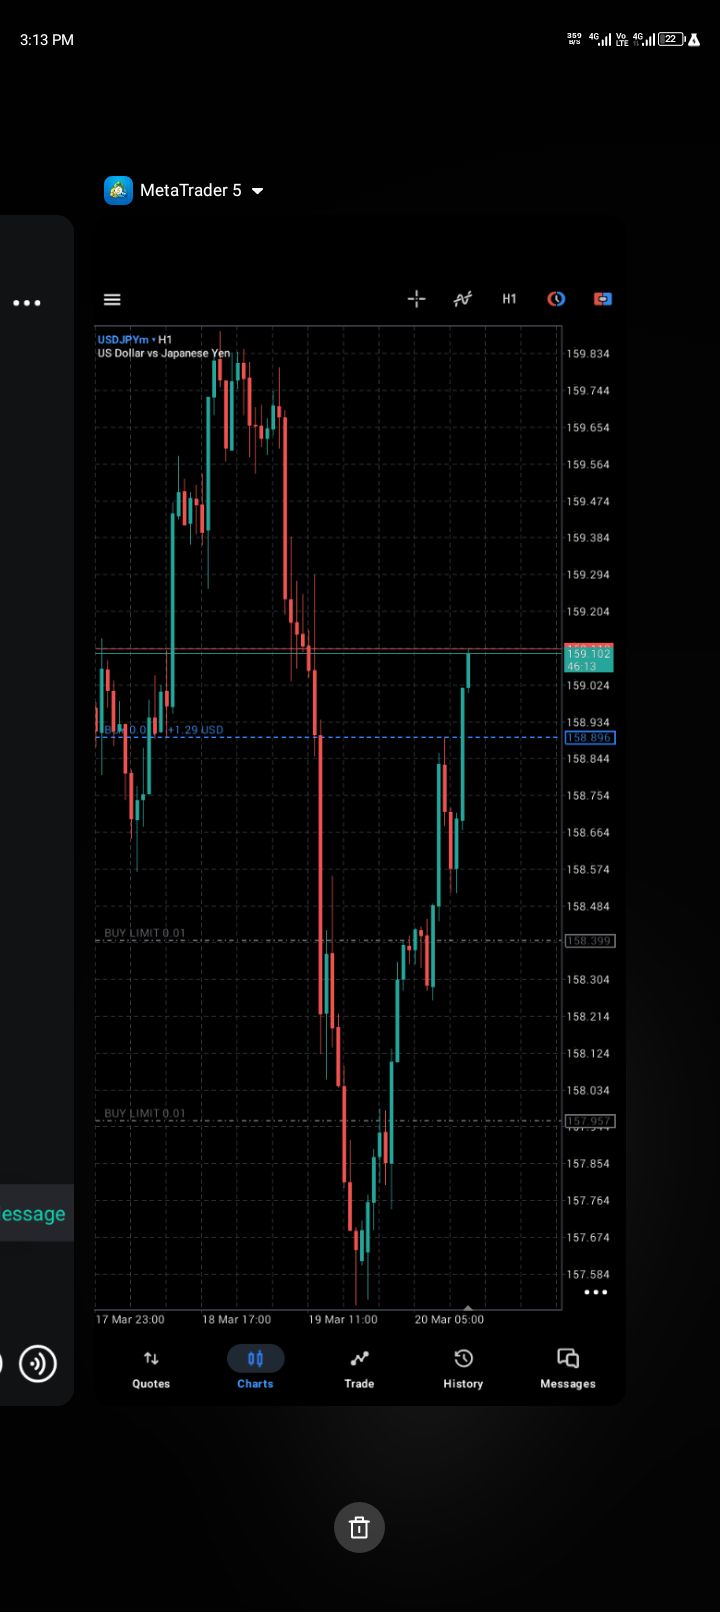Tap the three-dot icon below price scale

point(595,1292)
